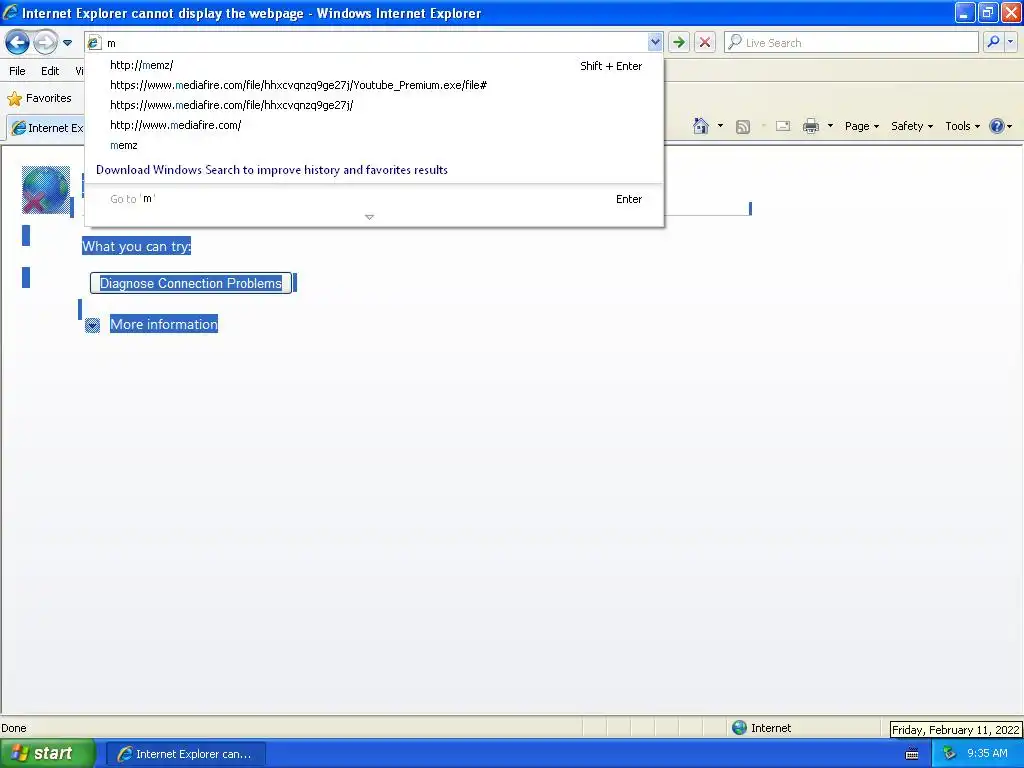Click the 9:35 AM clock
Image resolution: width=1024 pixels, height=768 pixels.
click(987, 754)
